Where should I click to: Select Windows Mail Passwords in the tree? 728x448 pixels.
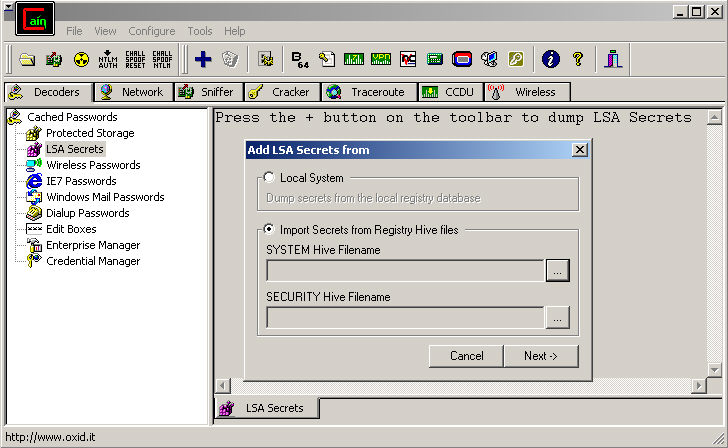tap(105, 197)
